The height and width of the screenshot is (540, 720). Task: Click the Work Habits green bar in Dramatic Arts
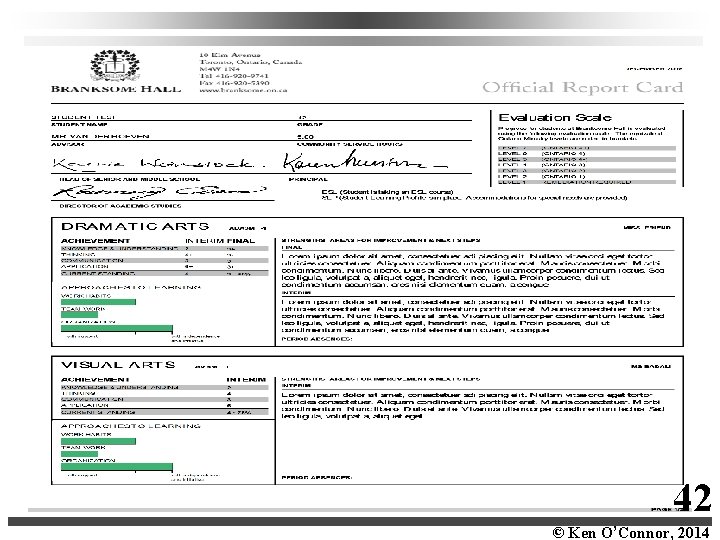click(x=98, y=302)
